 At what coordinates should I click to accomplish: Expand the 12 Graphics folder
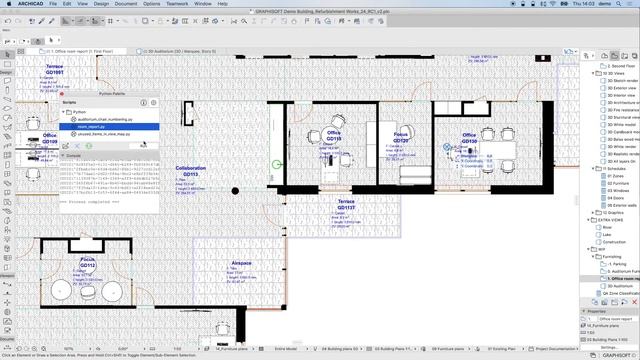point(593,213)
